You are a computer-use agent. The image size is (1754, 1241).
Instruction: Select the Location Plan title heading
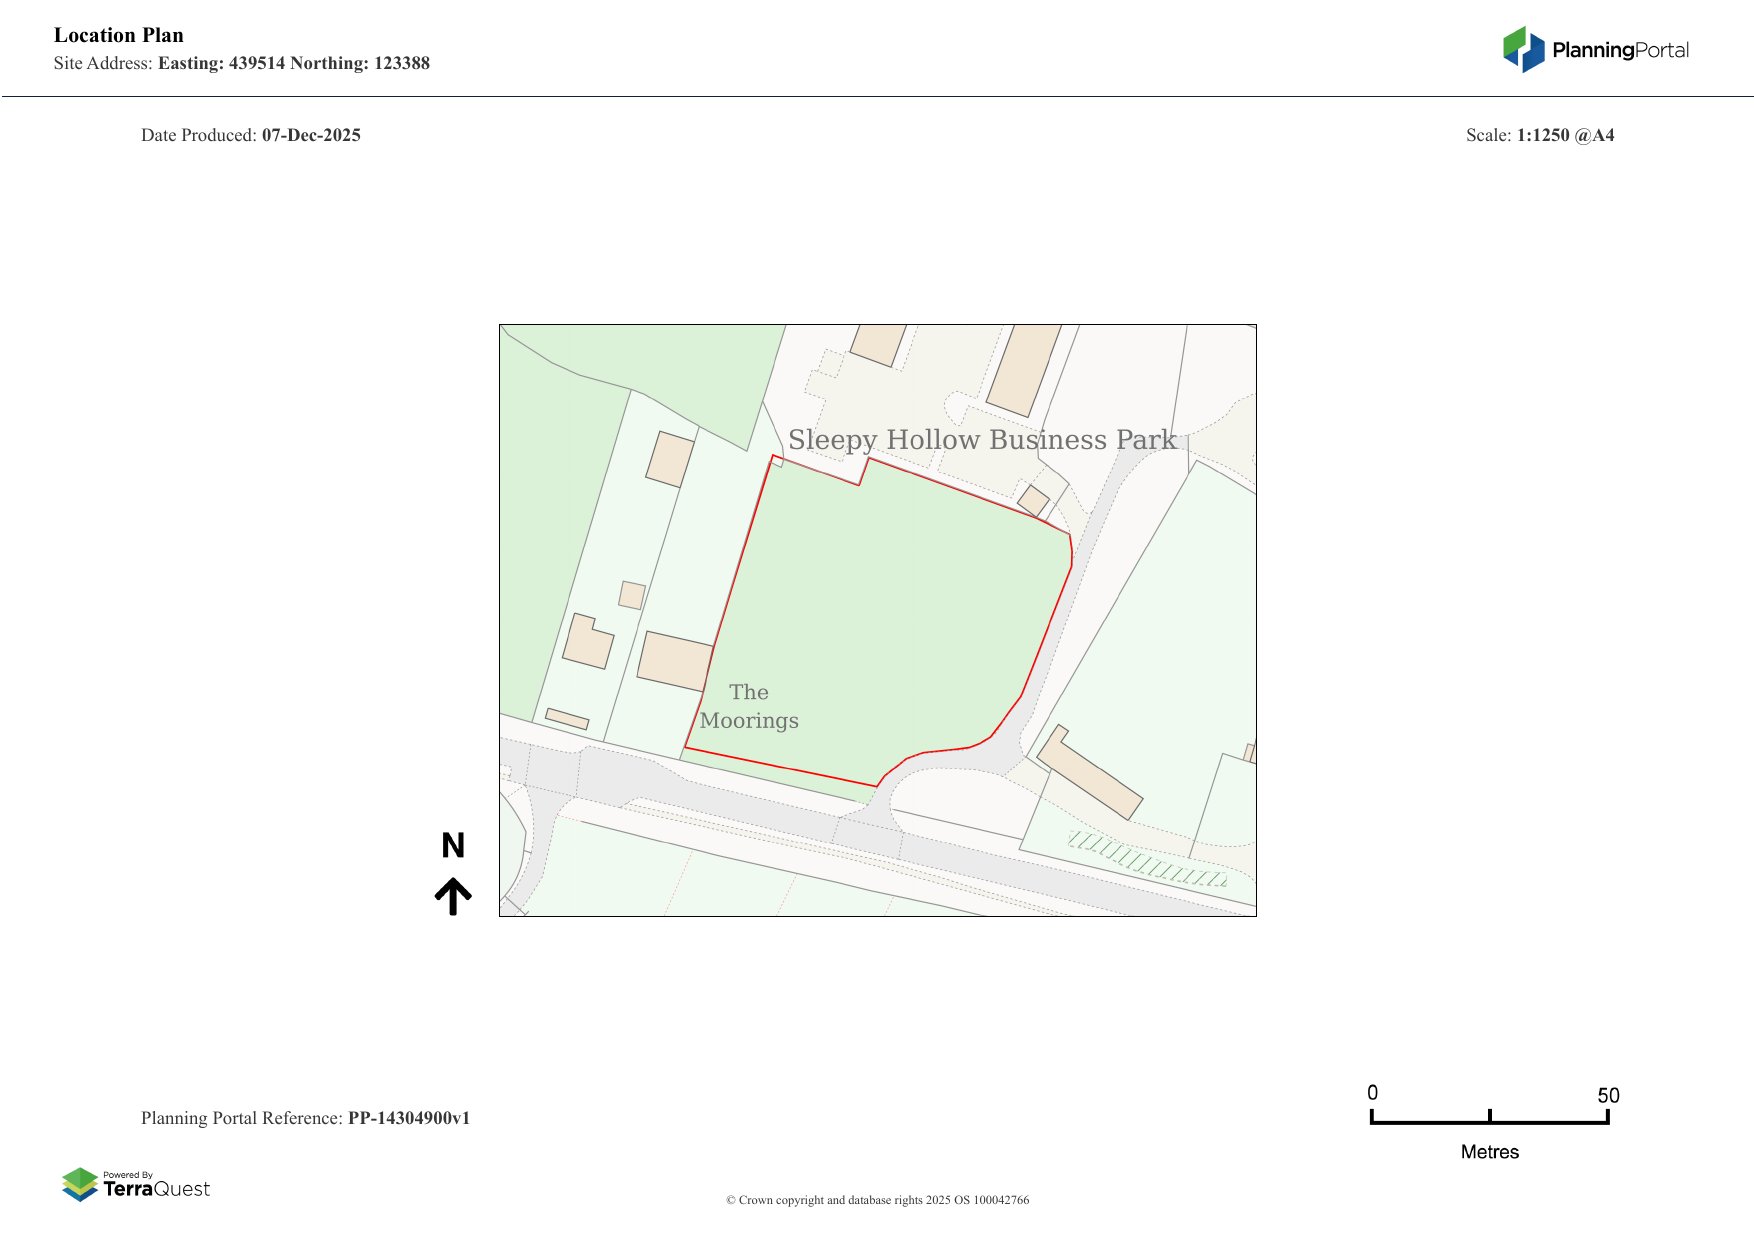[x=119, y=35]
